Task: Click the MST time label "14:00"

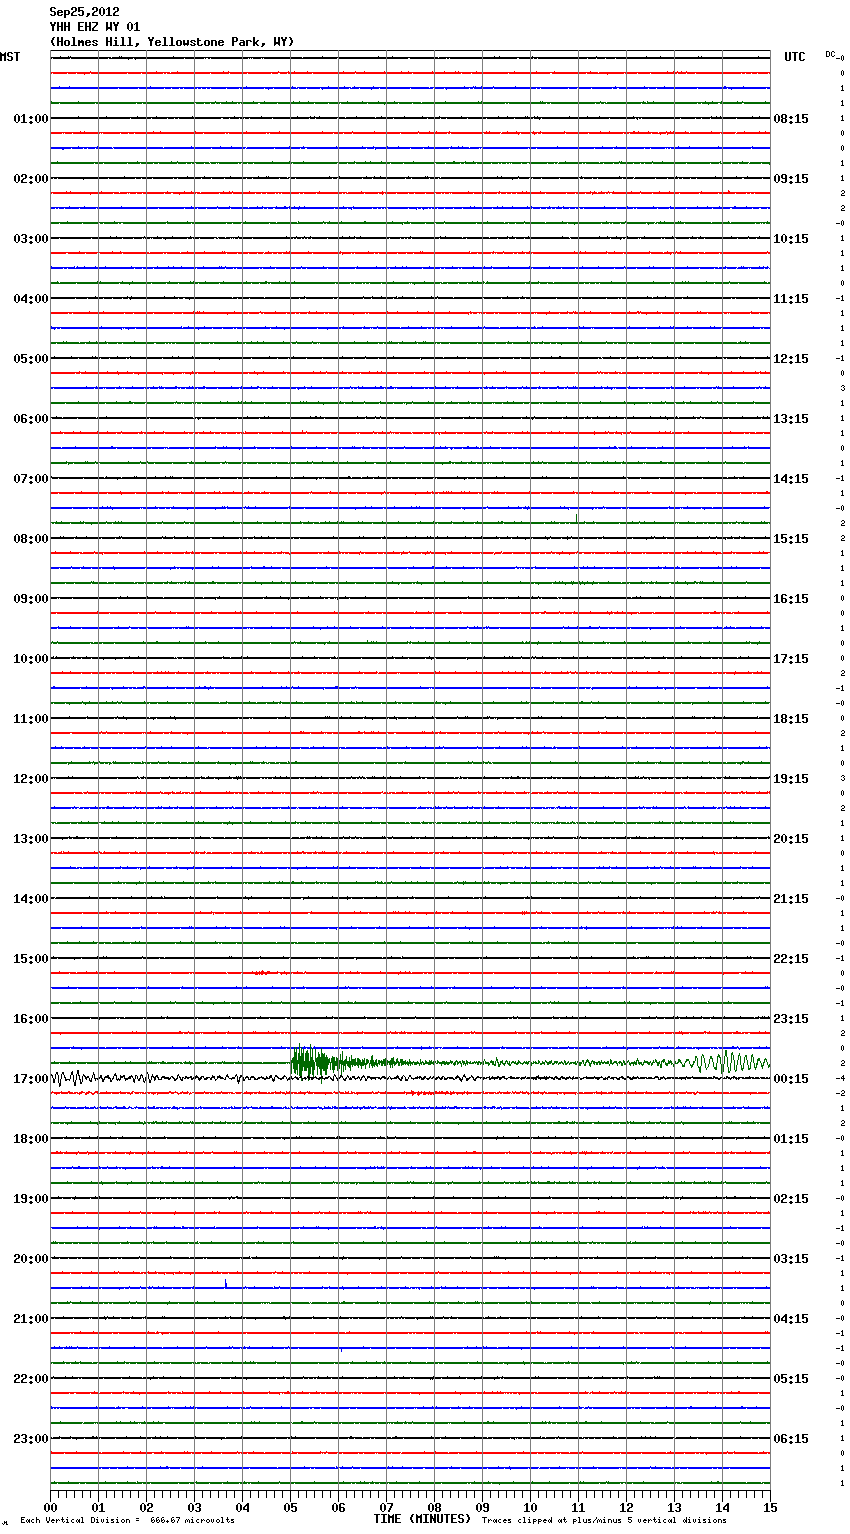Action: 31,899
